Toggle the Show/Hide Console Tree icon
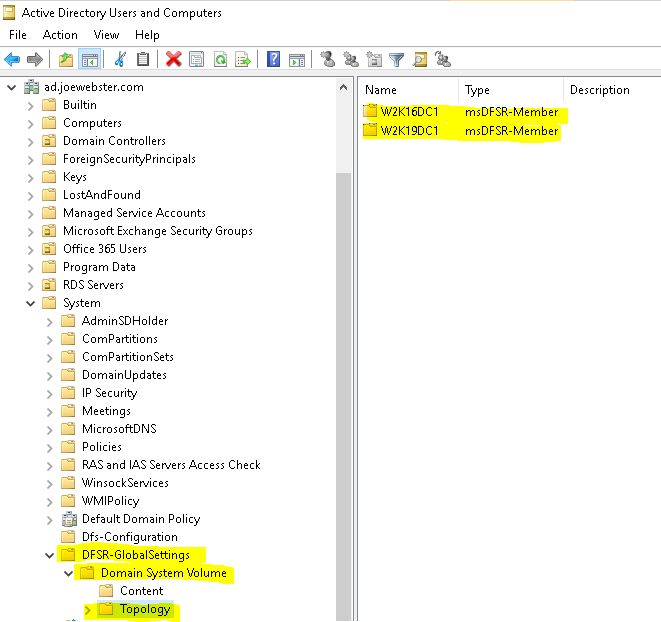This screenshot has height=622, width=661. [89, 59]
